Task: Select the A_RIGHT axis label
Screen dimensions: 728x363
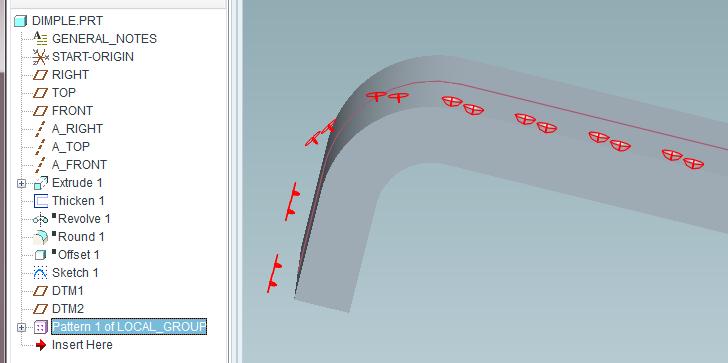Action: click(x=78, y=129)
